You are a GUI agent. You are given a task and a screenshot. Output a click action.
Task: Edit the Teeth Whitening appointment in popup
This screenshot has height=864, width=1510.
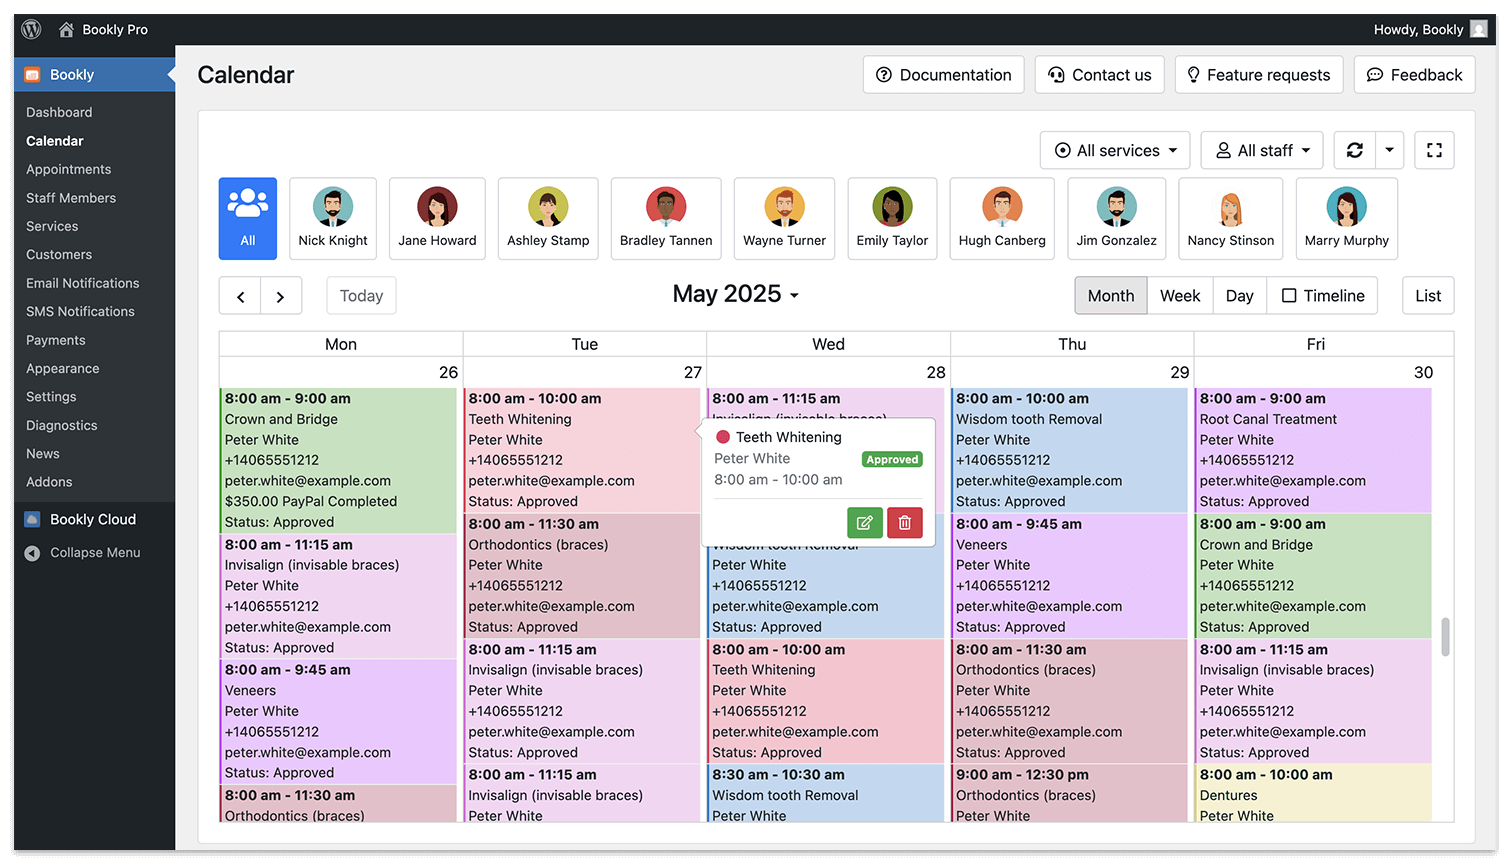[865, 523]
